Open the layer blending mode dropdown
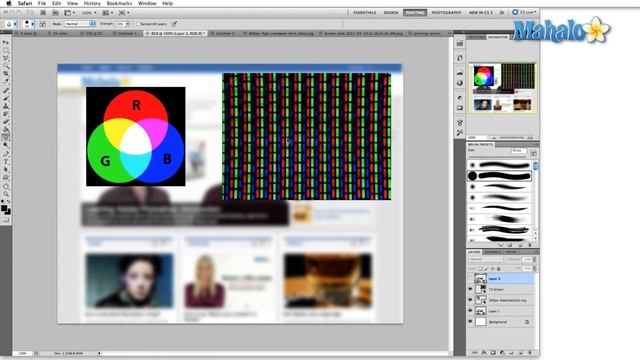Image resolution: width=640 pixels, height=360 pixels. 487,259
